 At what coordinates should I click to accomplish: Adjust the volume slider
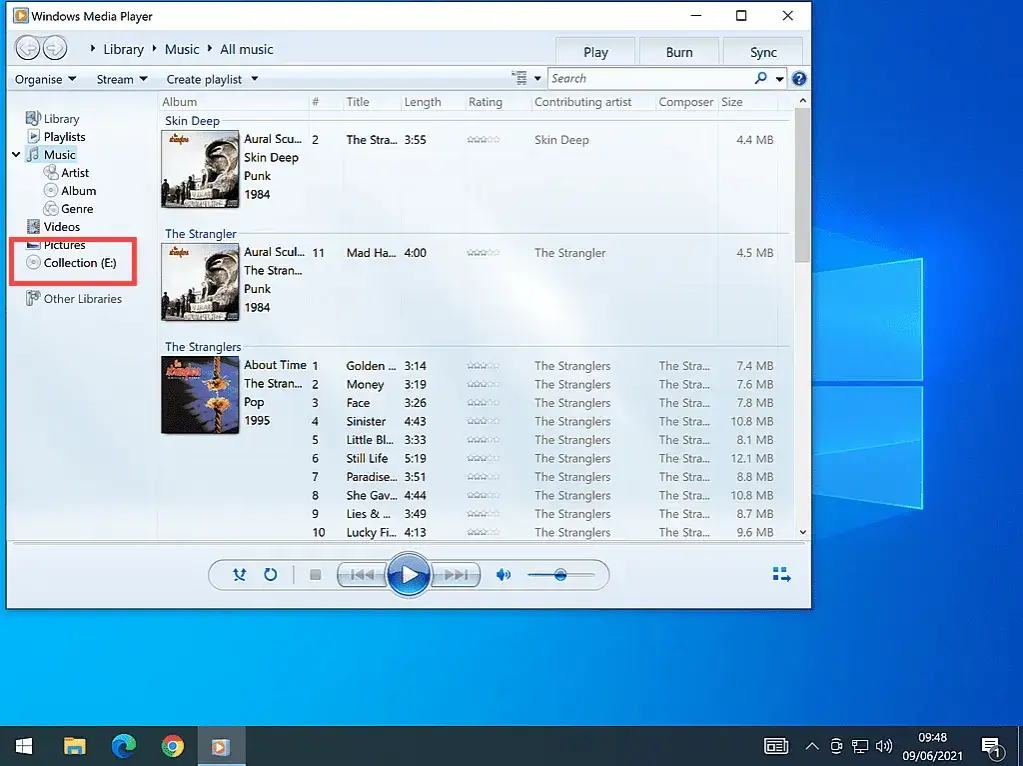561,575
